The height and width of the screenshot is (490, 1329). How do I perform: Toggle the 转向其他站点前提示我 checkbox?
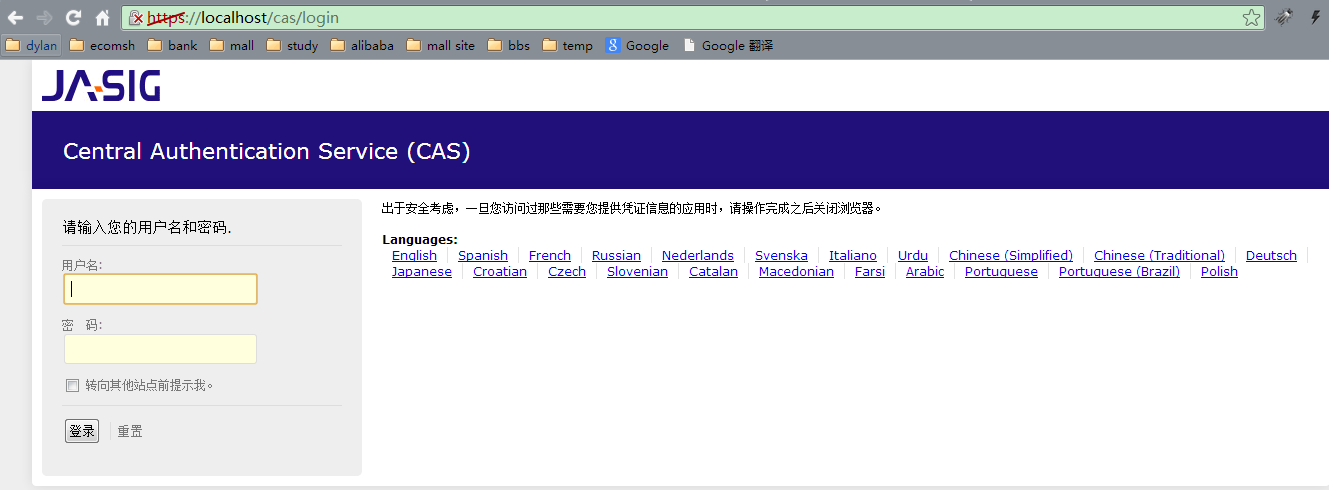coord(72,385)
